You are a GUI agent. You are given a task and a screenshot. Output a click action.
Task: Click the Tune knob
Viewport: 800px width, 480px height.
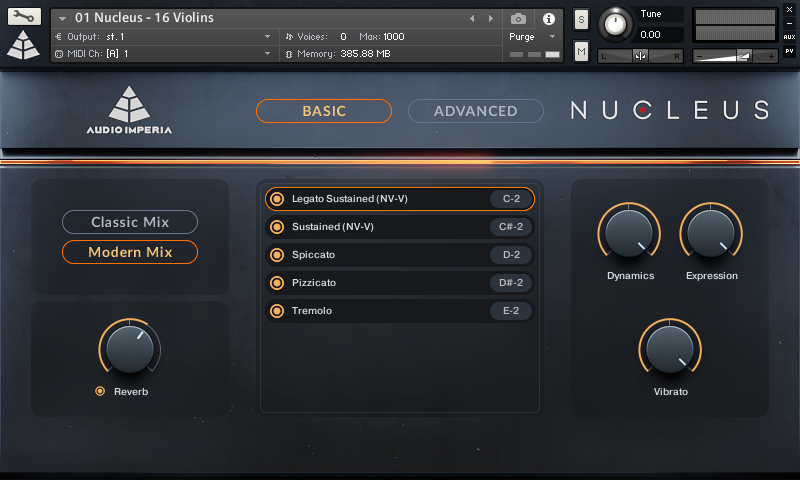(615, 24)
